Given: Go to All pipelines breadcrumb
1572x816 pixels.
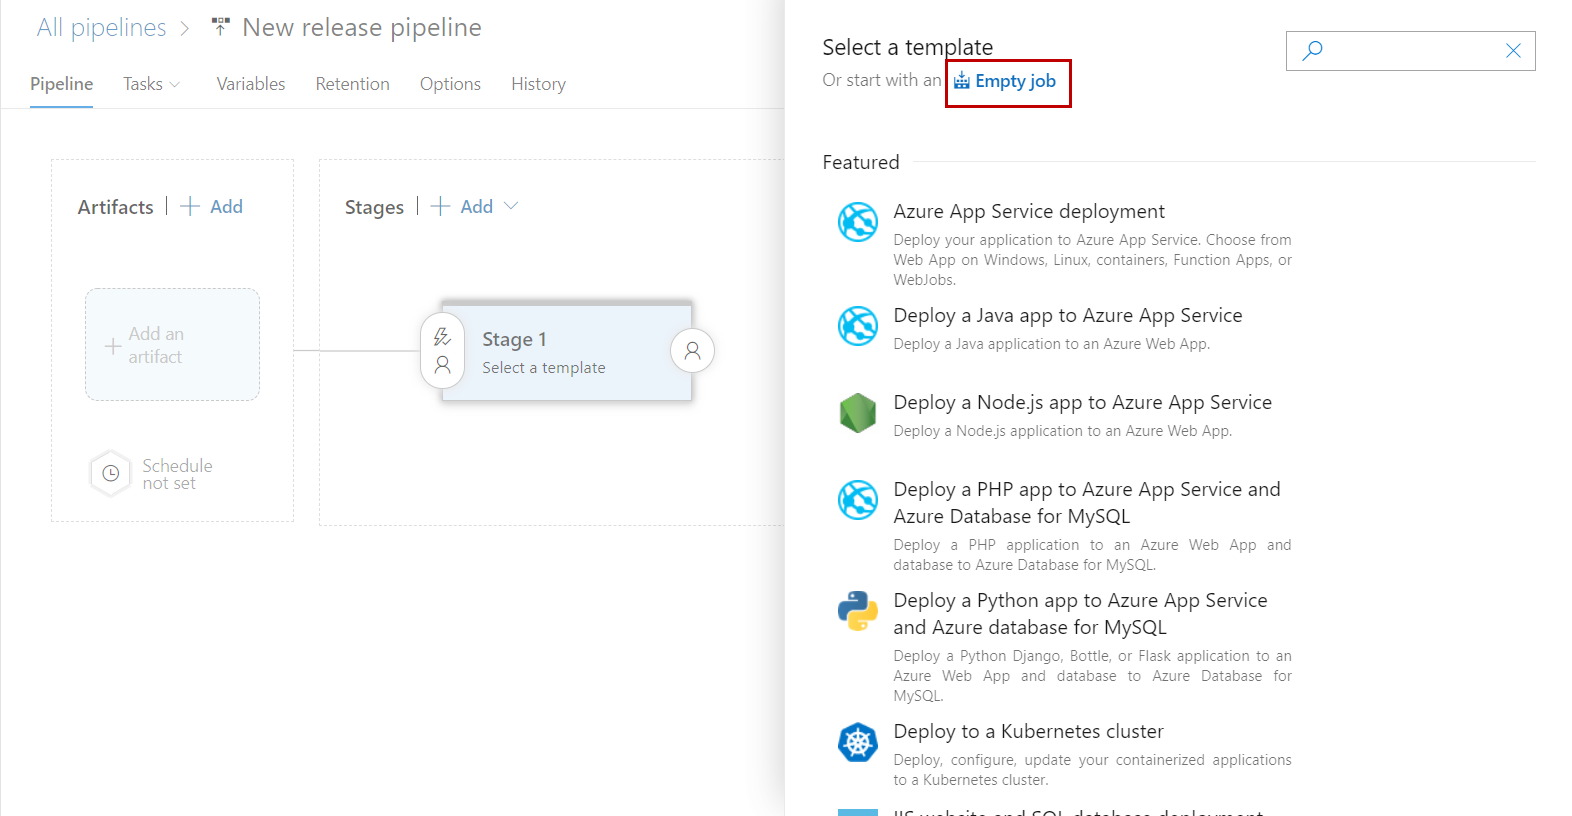Looking at the screenshot, I should click(x=102, y=28).
